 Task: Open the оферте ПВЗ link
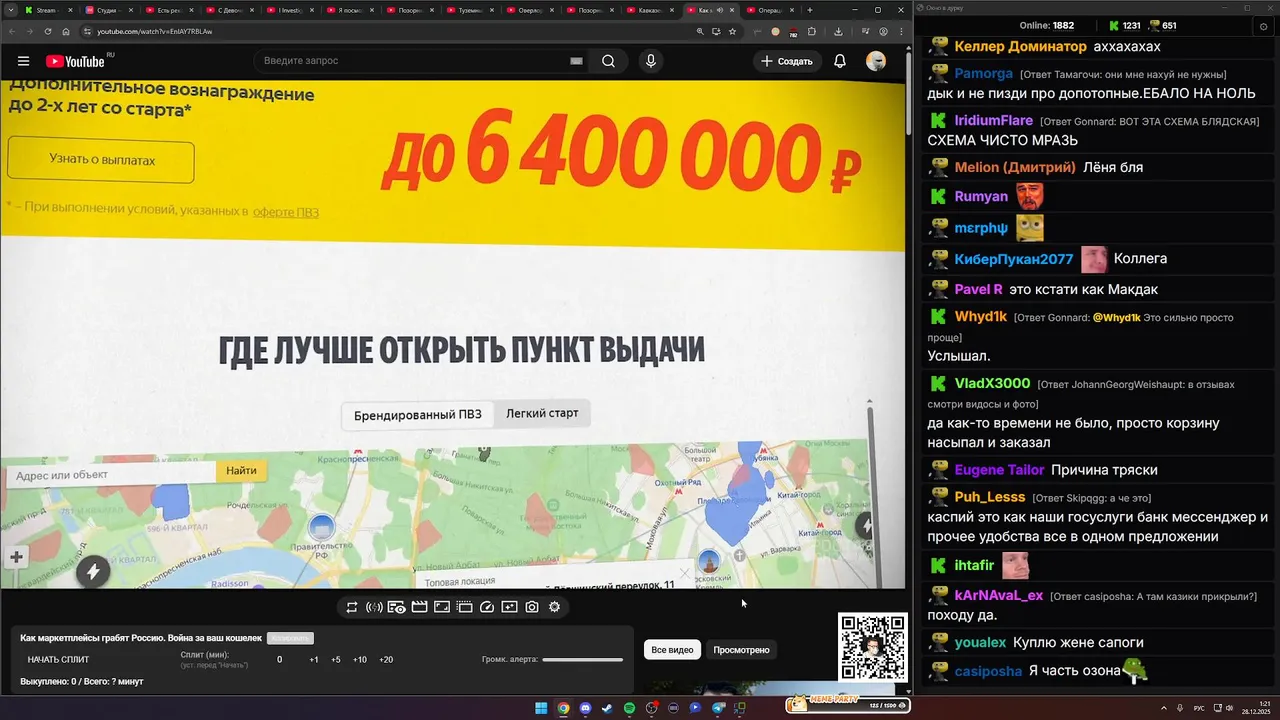[286, 212]
